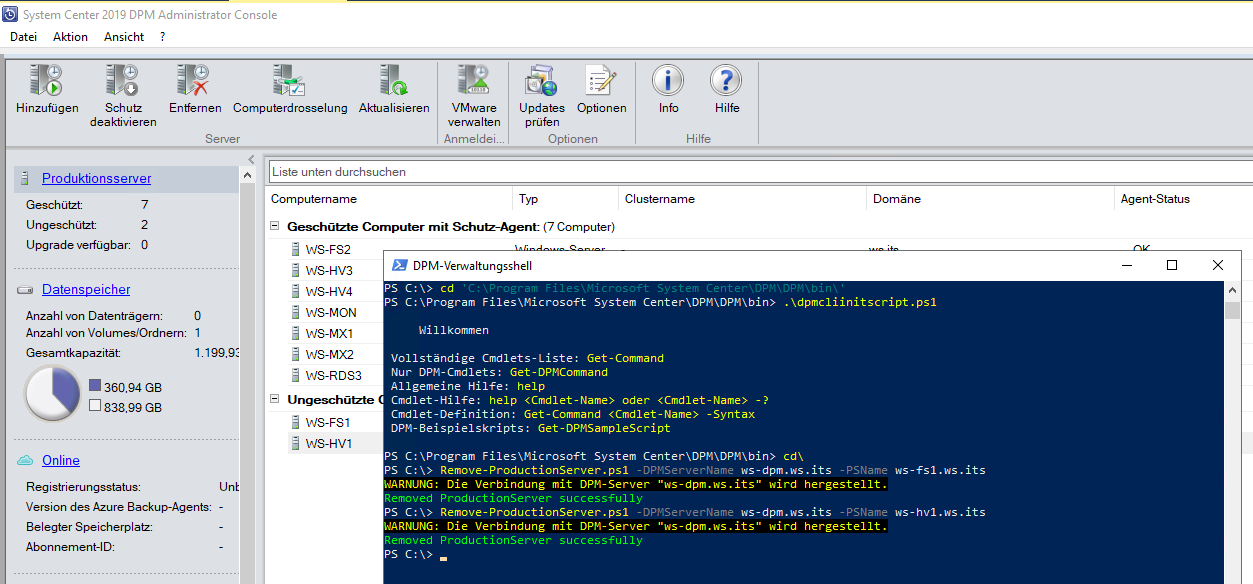Select the WS-HV4 computer row

coord(328,291)
